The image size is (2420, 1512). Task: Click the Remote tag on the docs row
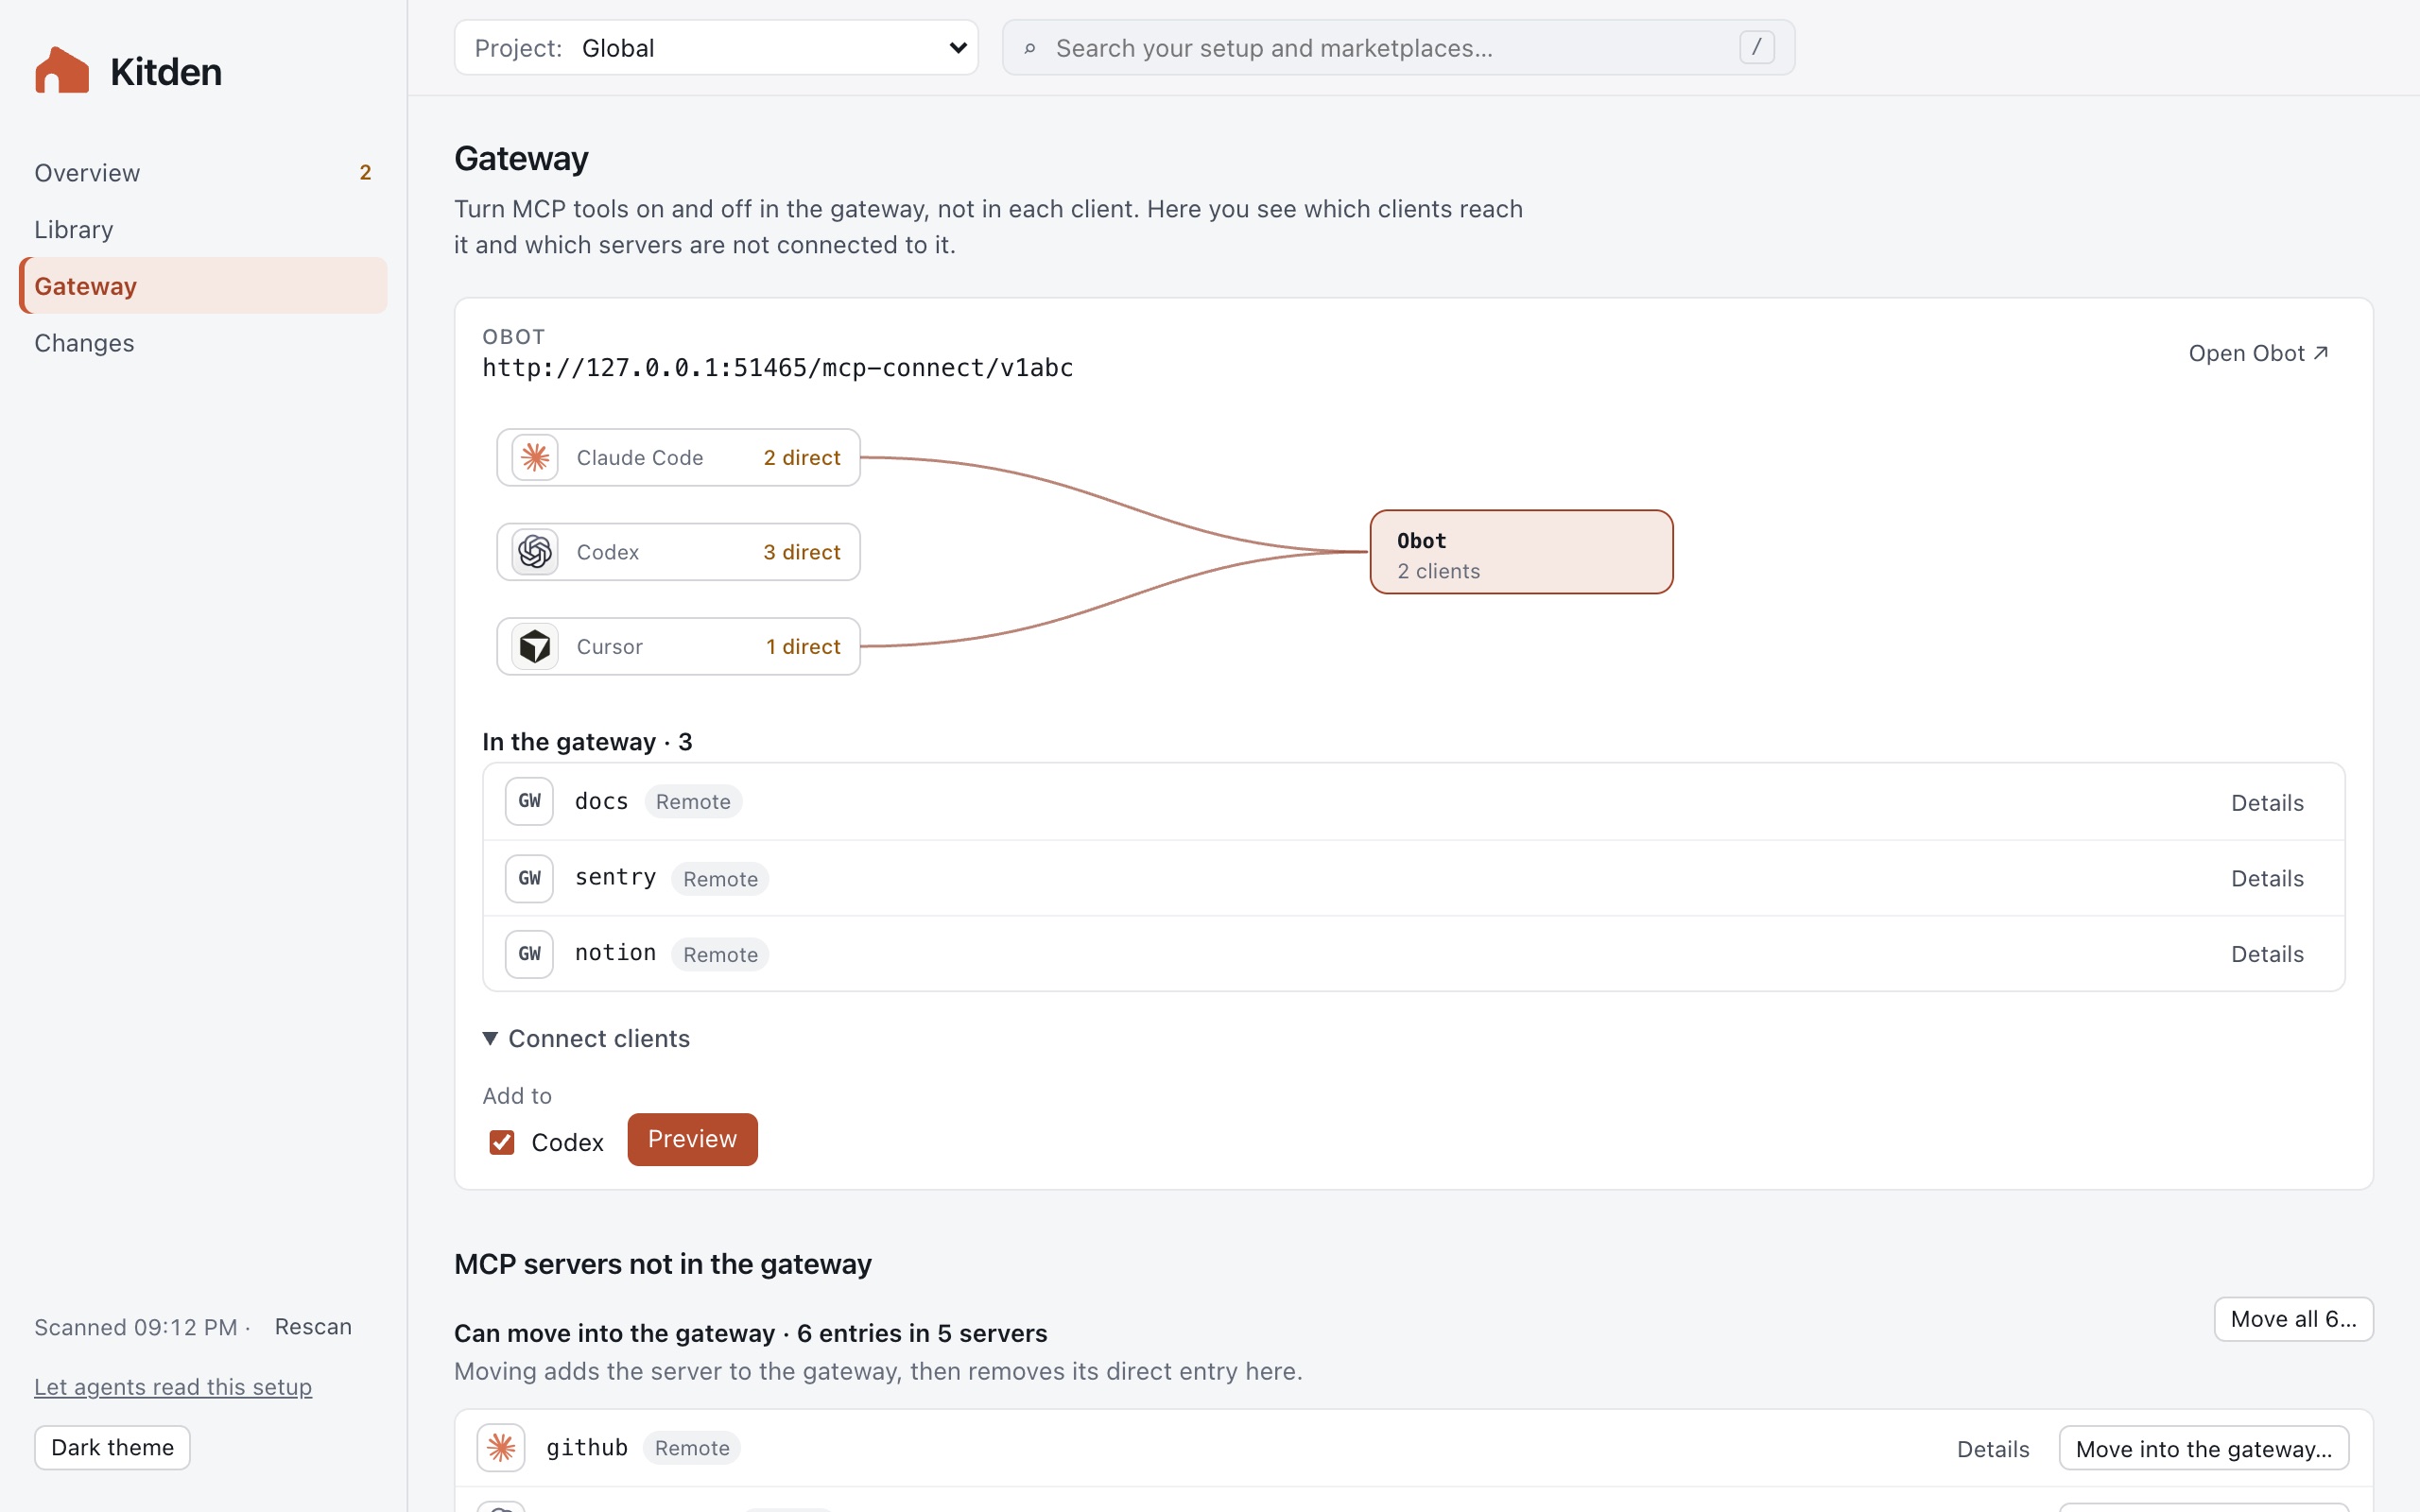693,801
